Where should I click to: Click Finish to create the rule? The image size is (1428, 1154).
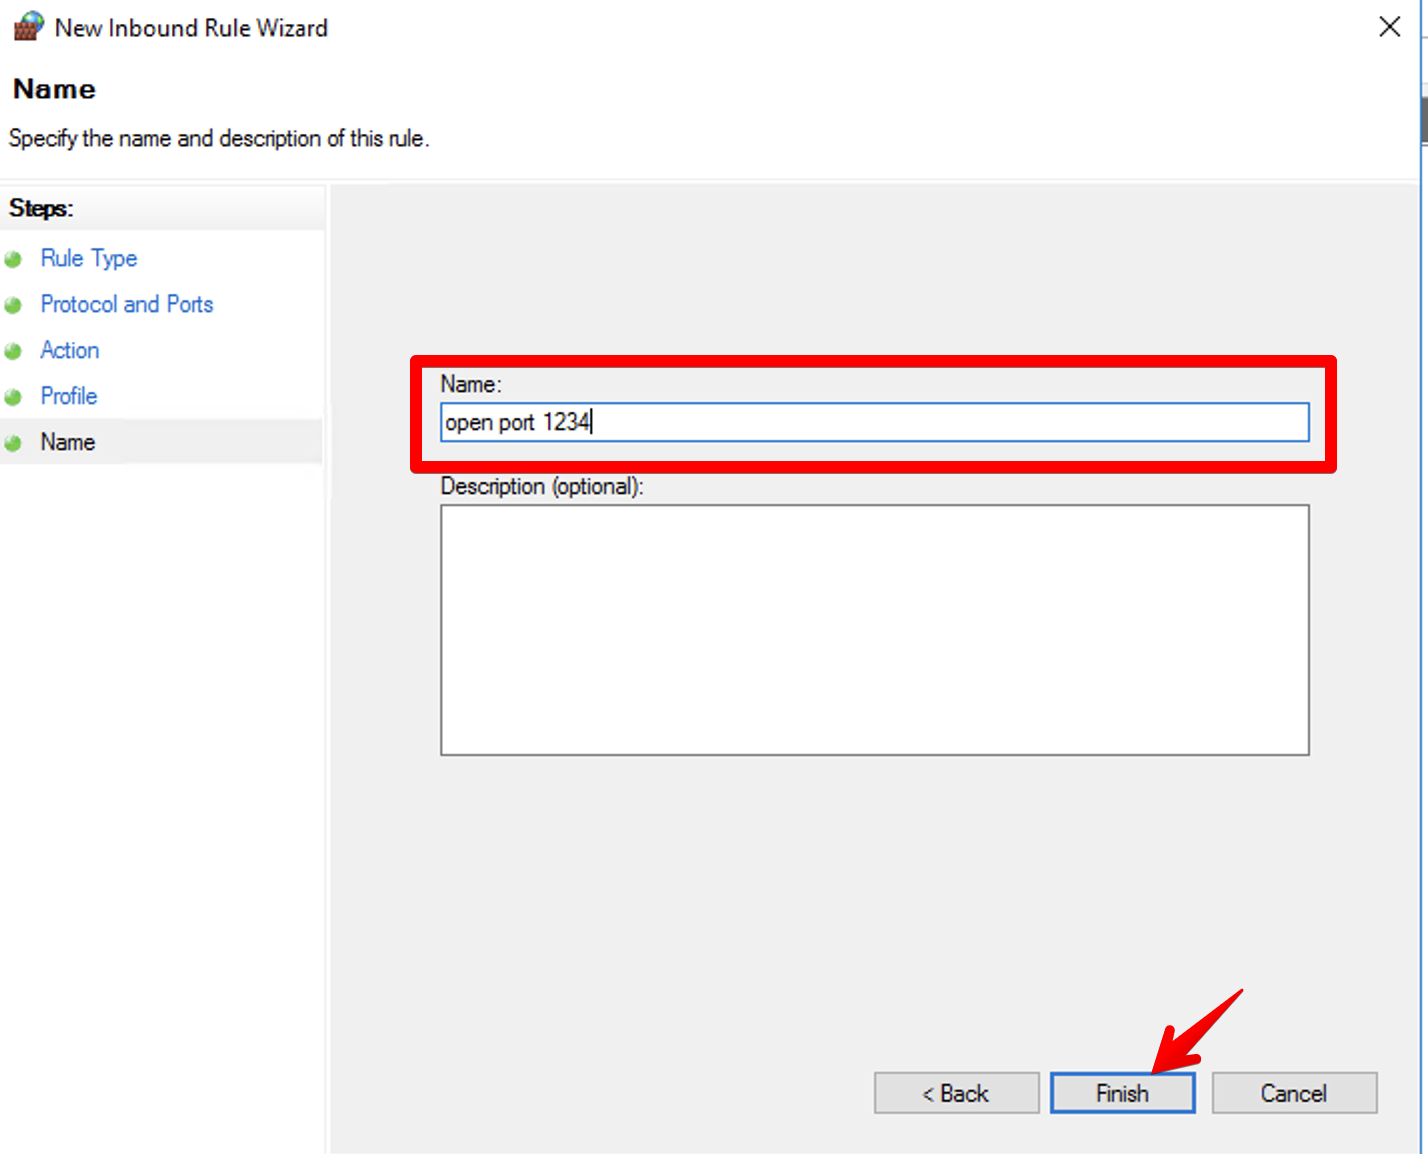pos(1122,1093)
